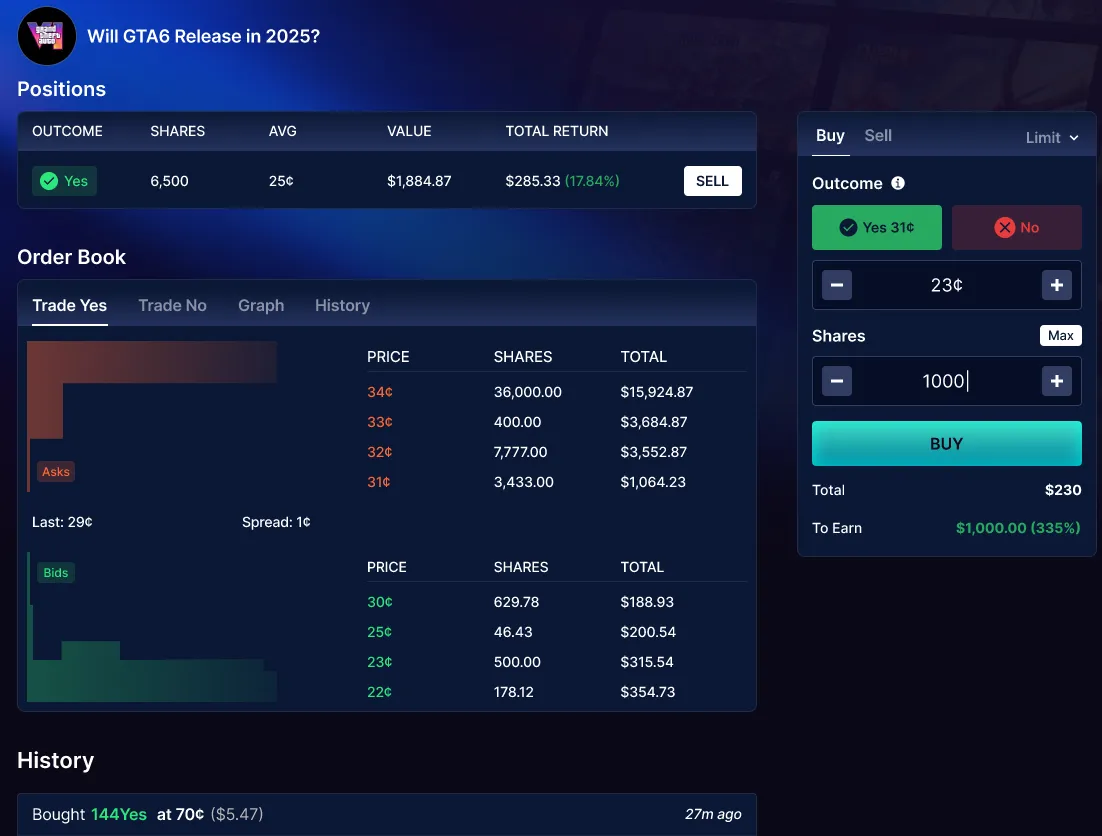This screenshot has width=1102, height=836.
Task: Open the Trade No tab
Action: click(172, 306)
